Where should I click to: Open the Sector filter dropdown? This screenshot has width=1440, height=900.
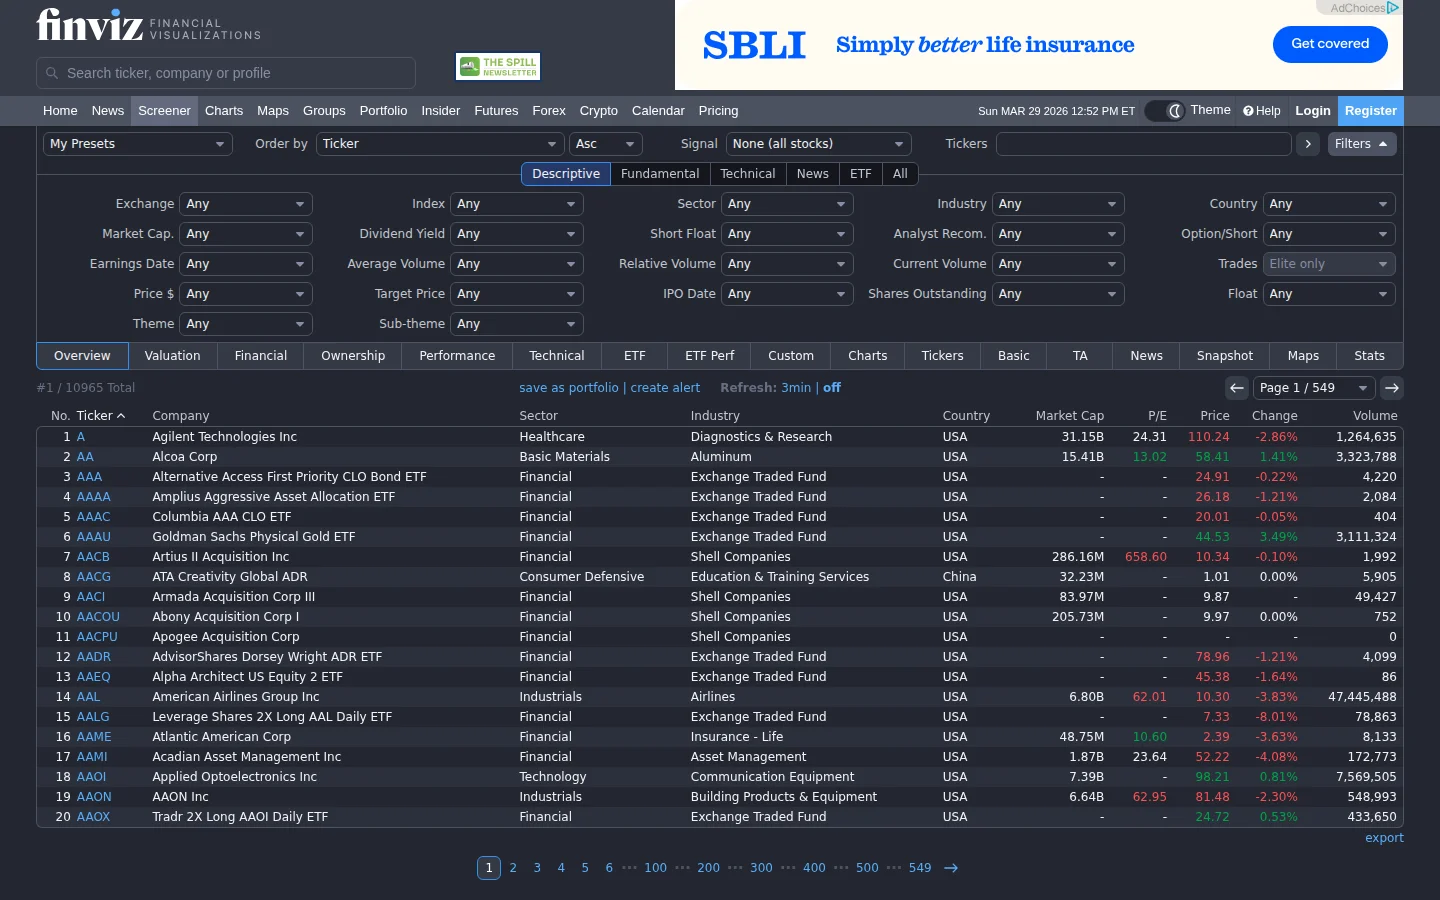[x=786, y=204]
